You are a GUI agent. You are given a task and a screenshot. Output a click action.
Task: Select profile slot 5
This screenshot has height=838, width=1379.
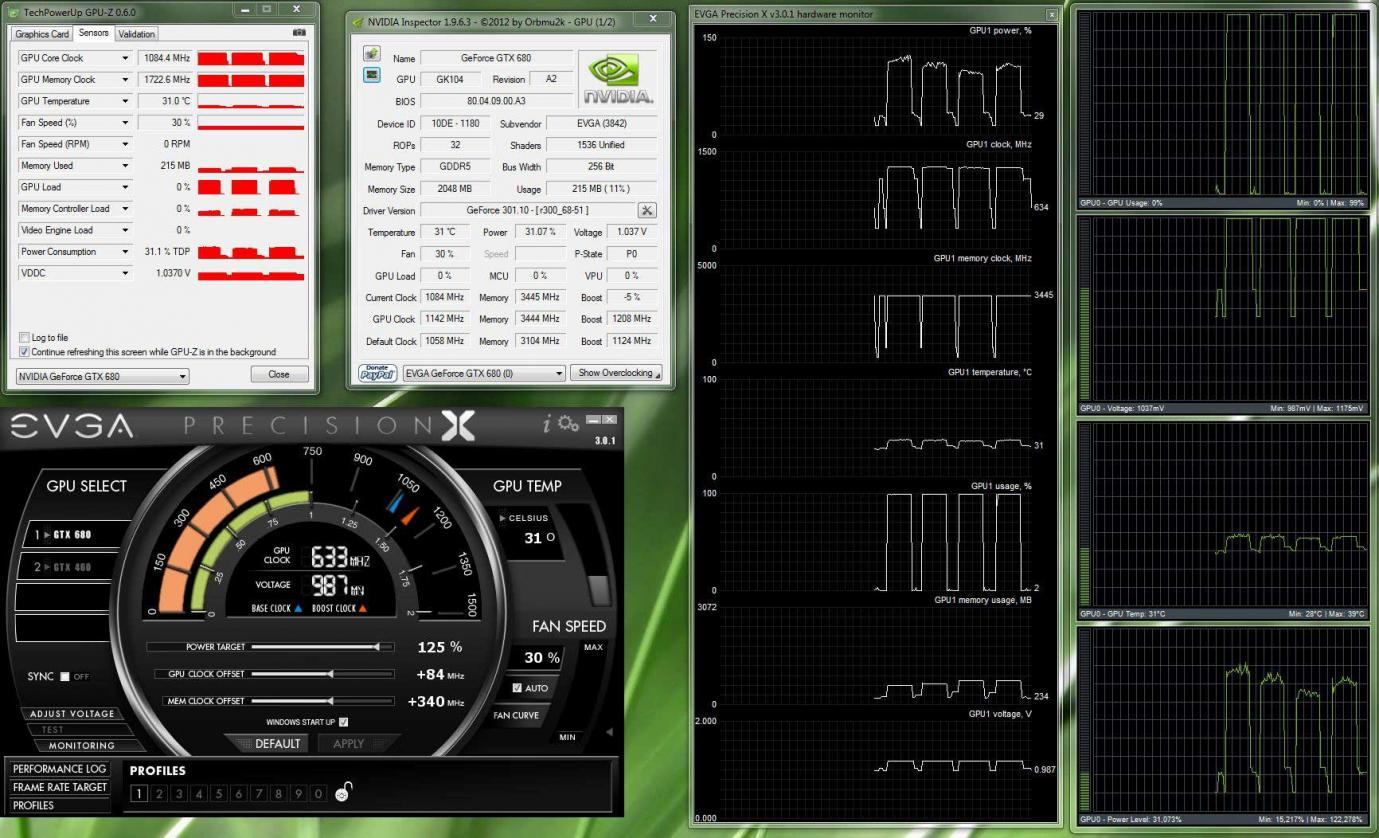coord(219,793)
